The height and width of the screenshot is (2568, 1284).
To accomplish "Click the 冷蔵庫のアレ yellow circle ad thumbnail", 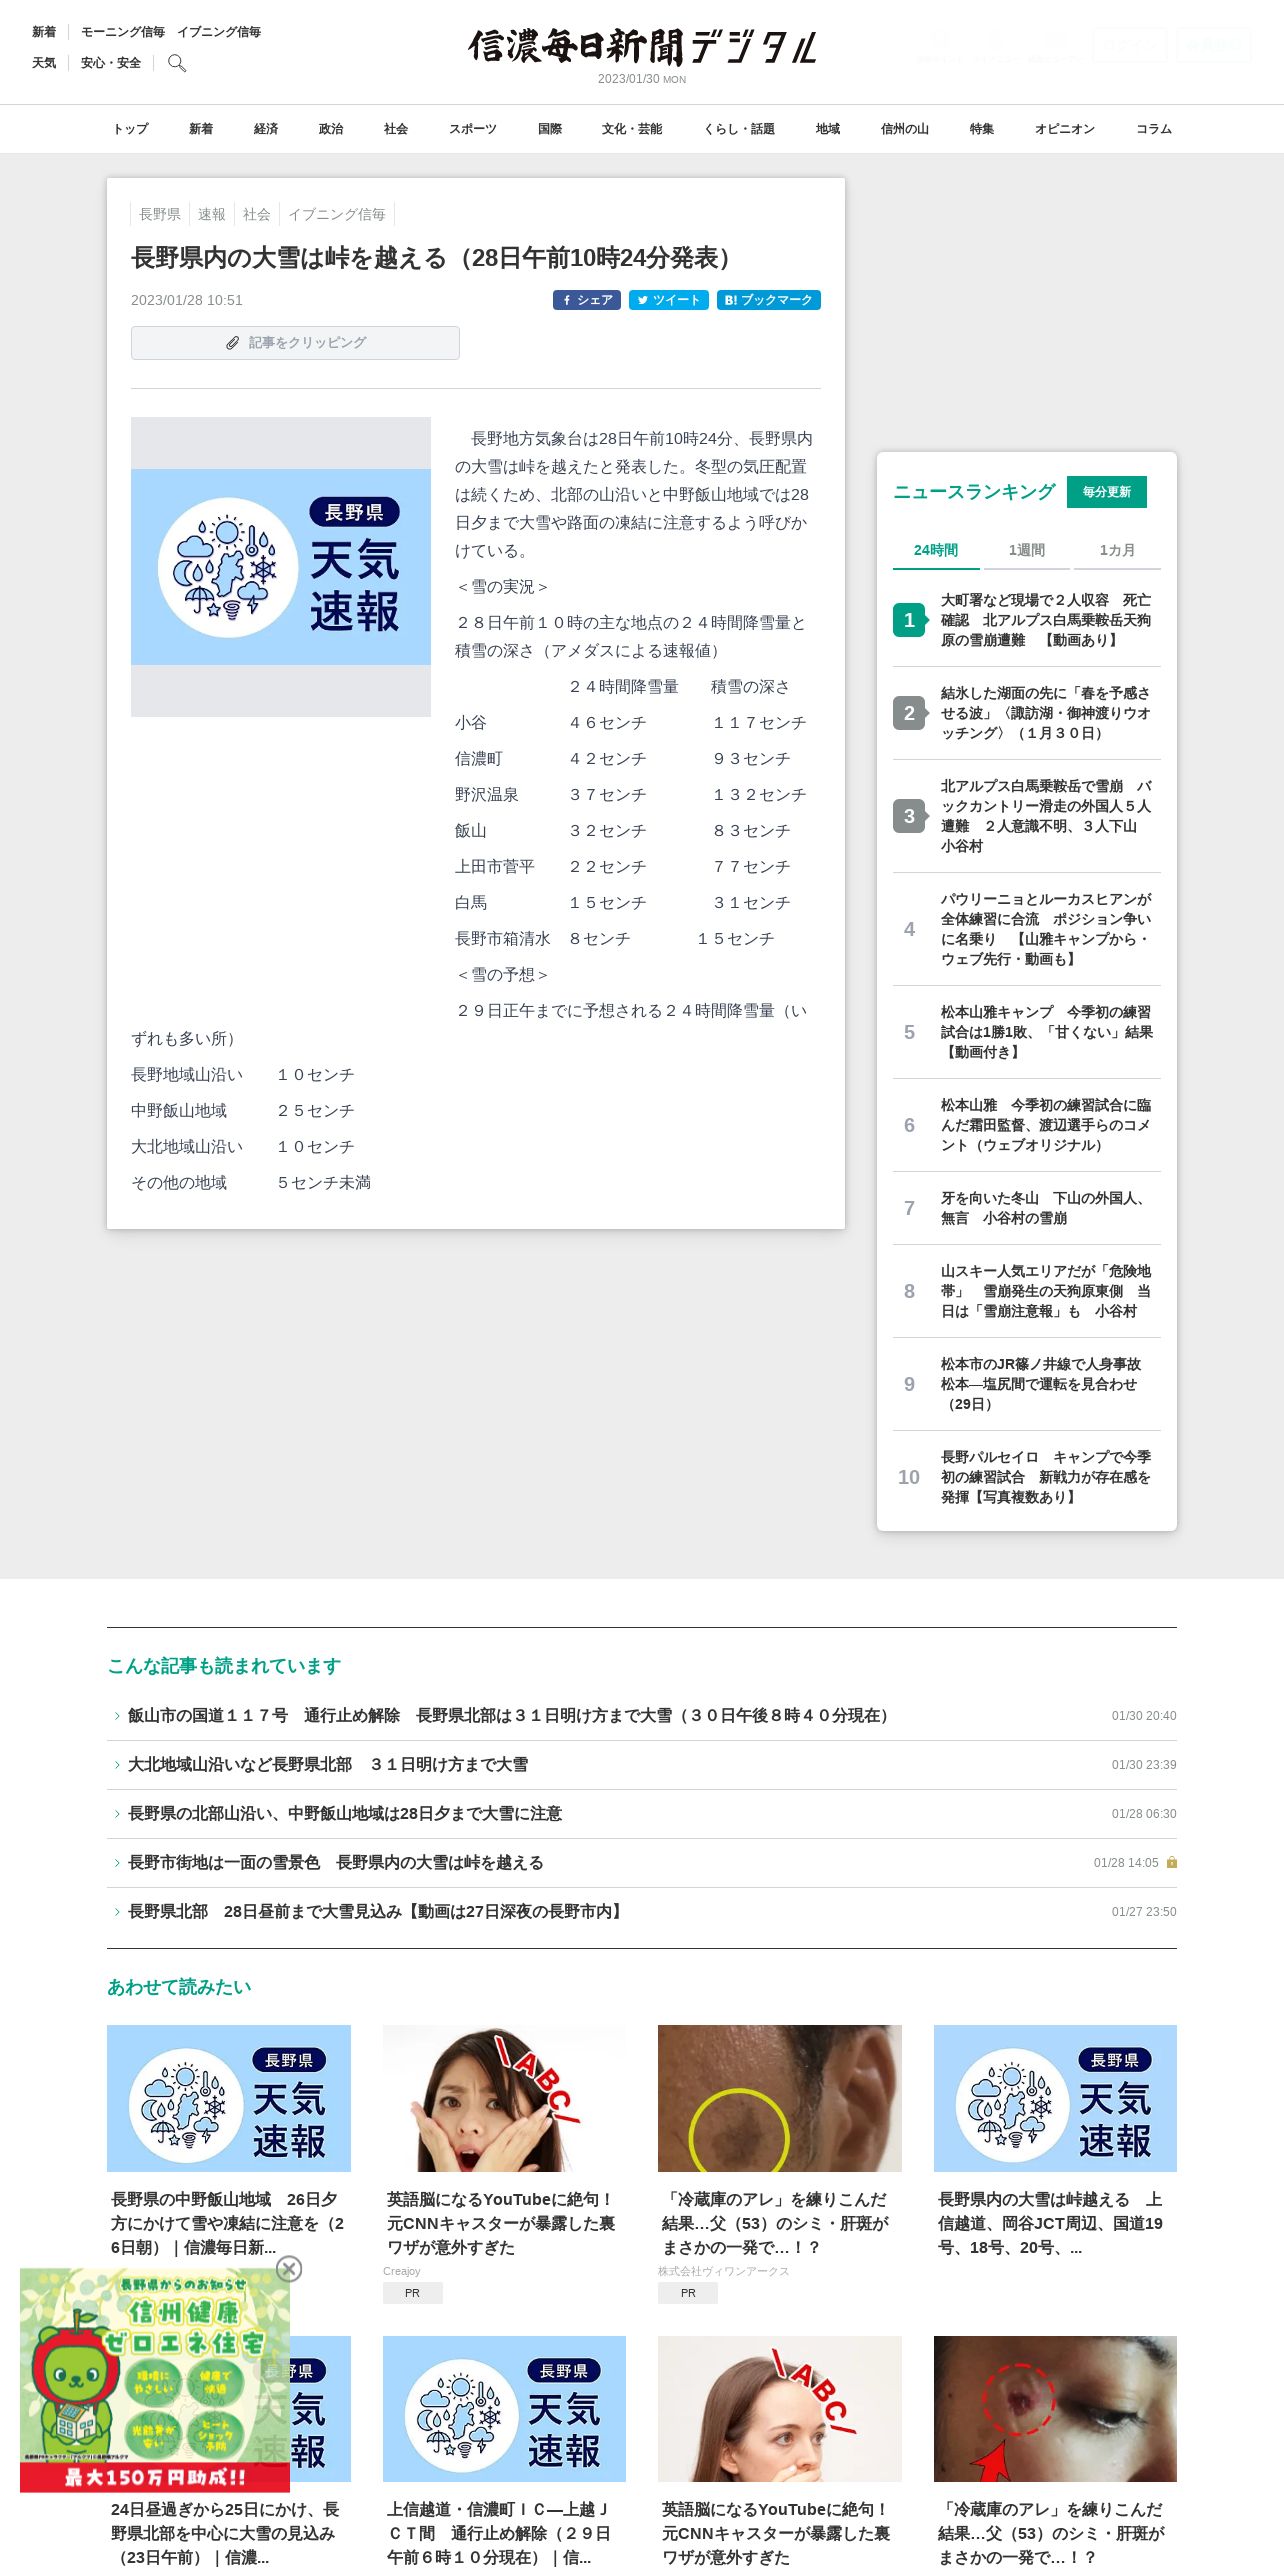I will [x=780, y=2098].
